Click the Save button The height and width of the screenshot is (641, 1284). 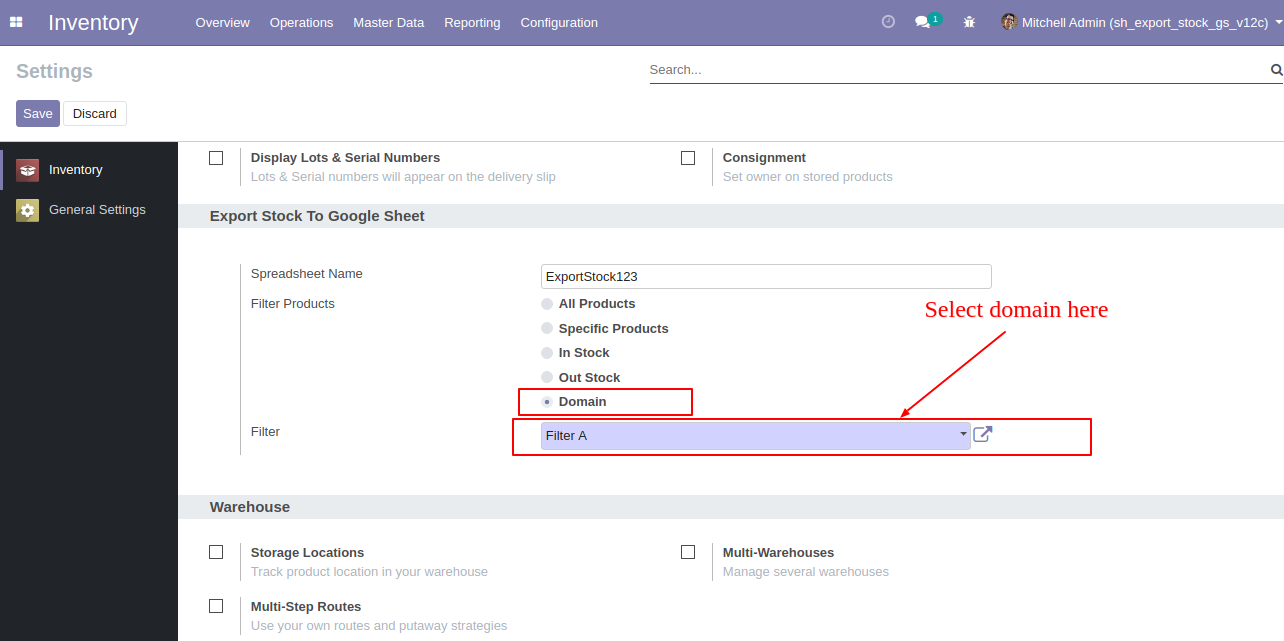(38, 113)
